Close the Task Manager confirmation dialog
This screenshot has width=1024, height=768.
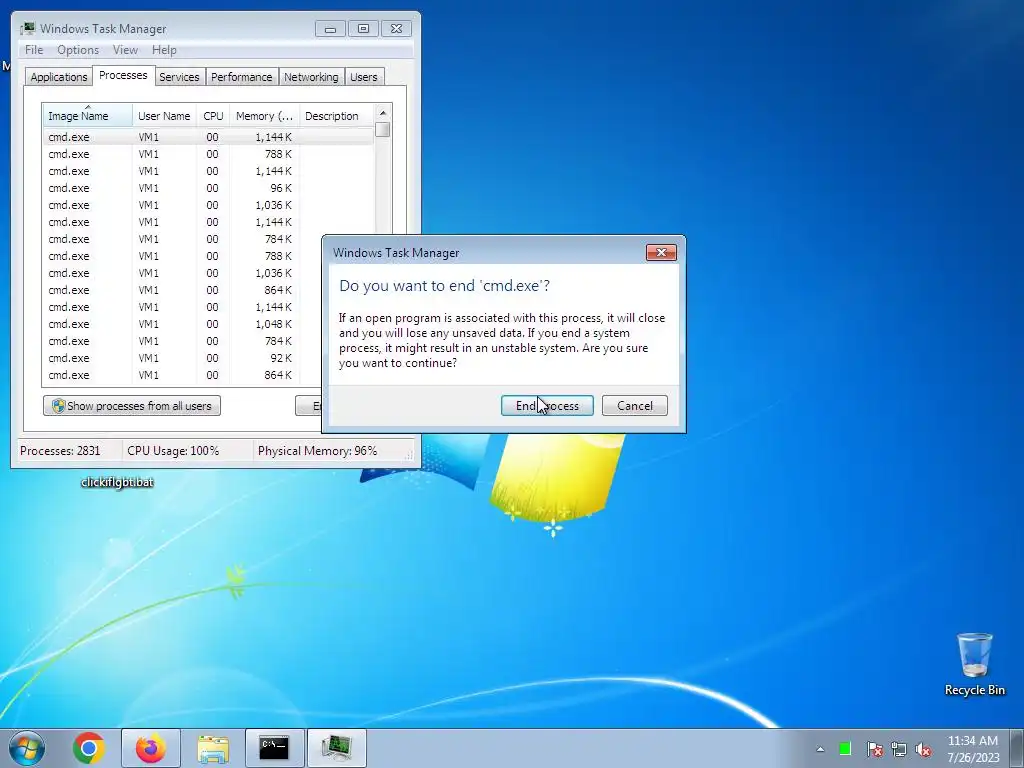tap(661, 253)
